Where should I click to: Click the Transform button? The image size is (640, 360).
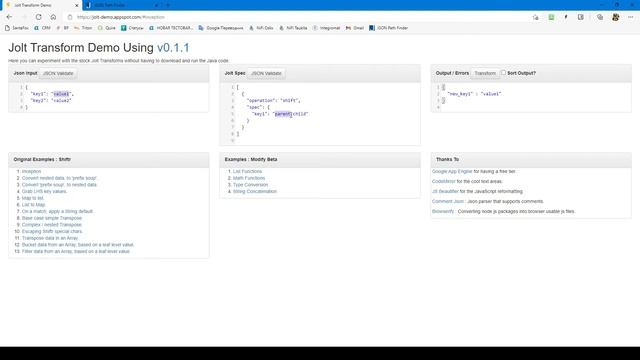485,73
